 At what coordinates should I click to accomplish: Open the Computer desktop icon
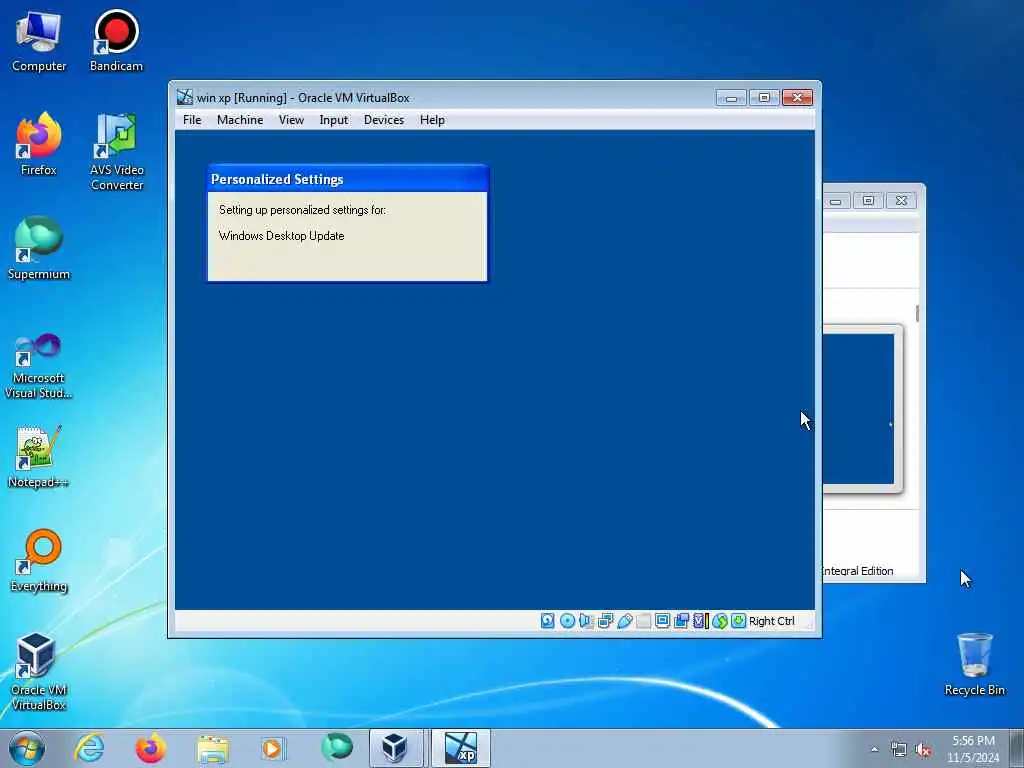tap(39, 42)
